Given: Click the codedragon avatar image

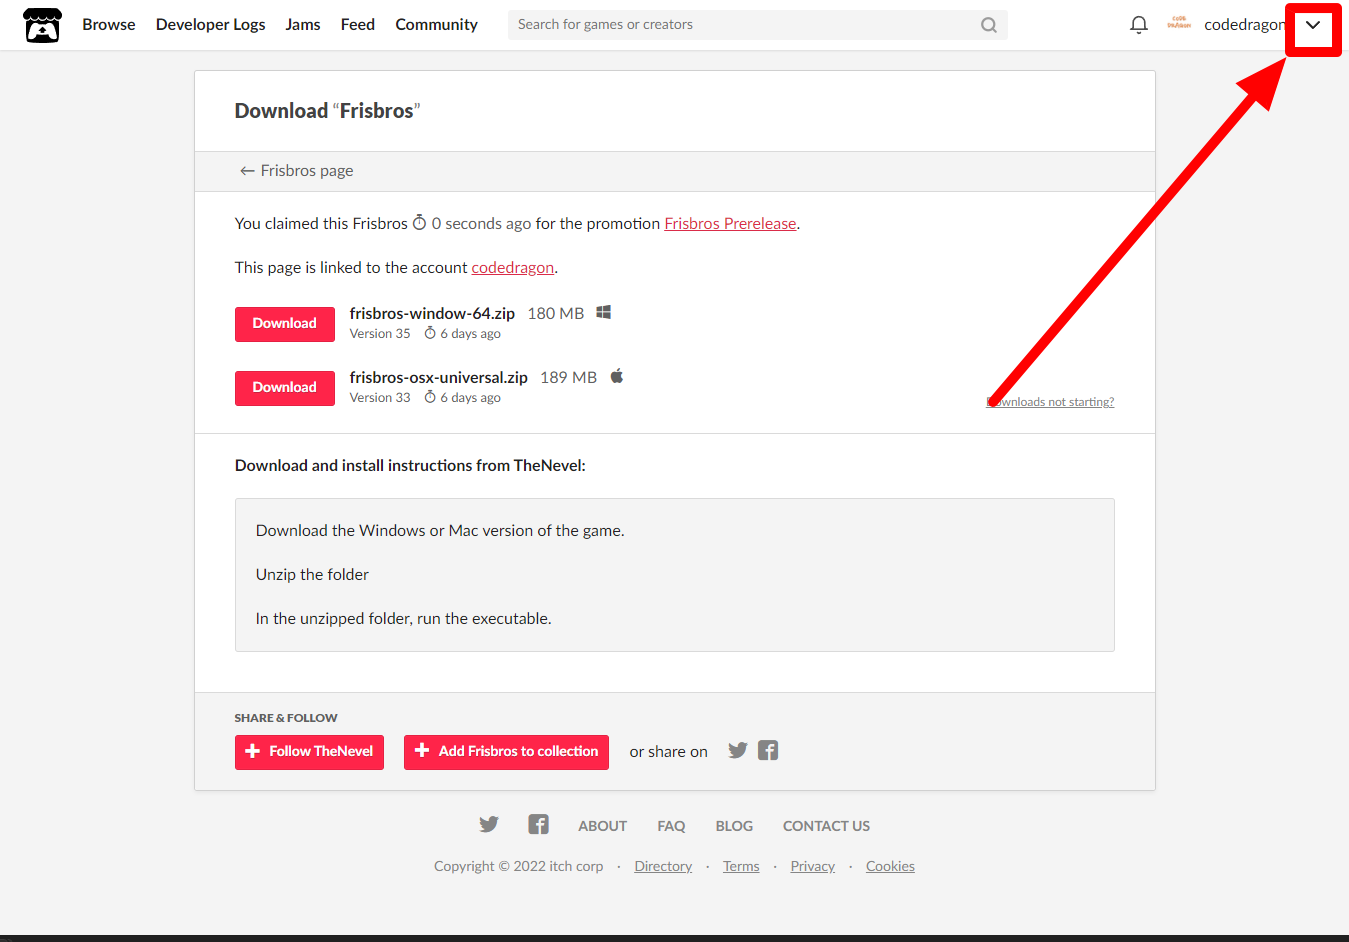Looking at the screenshot, I should coord(1179,24).
